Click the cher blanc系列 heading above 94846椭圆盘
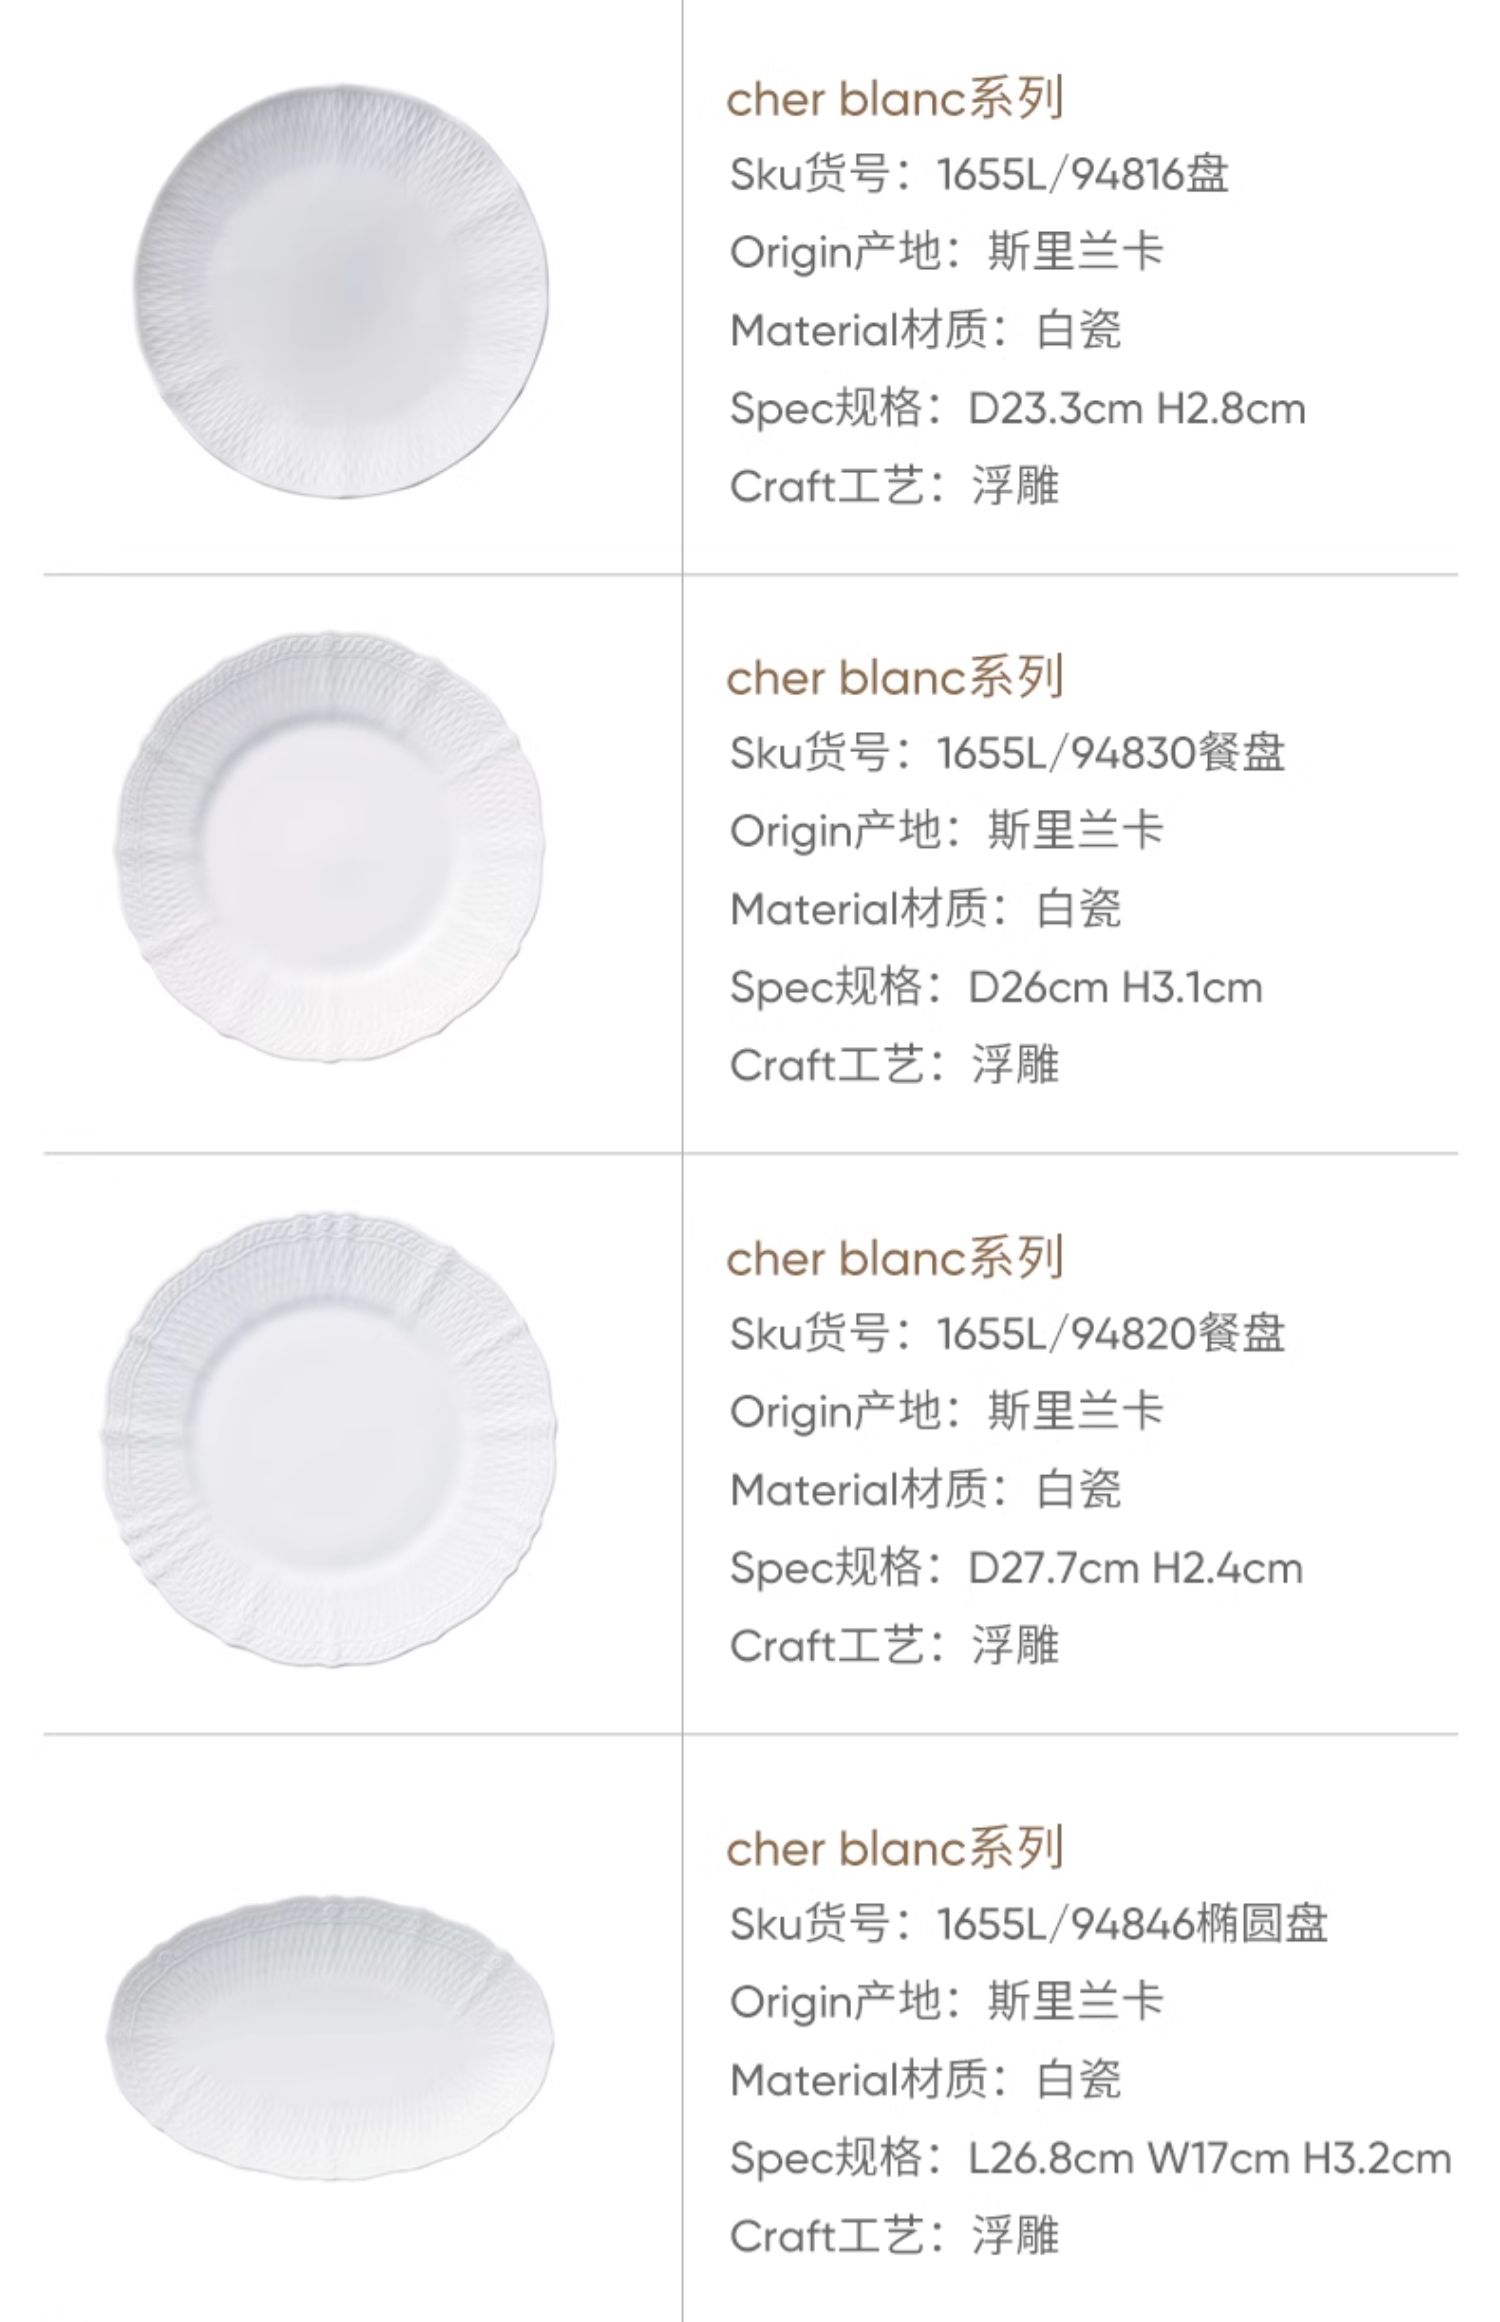Viewport: 1500px width, 2322px height. tap(894, 1848)
